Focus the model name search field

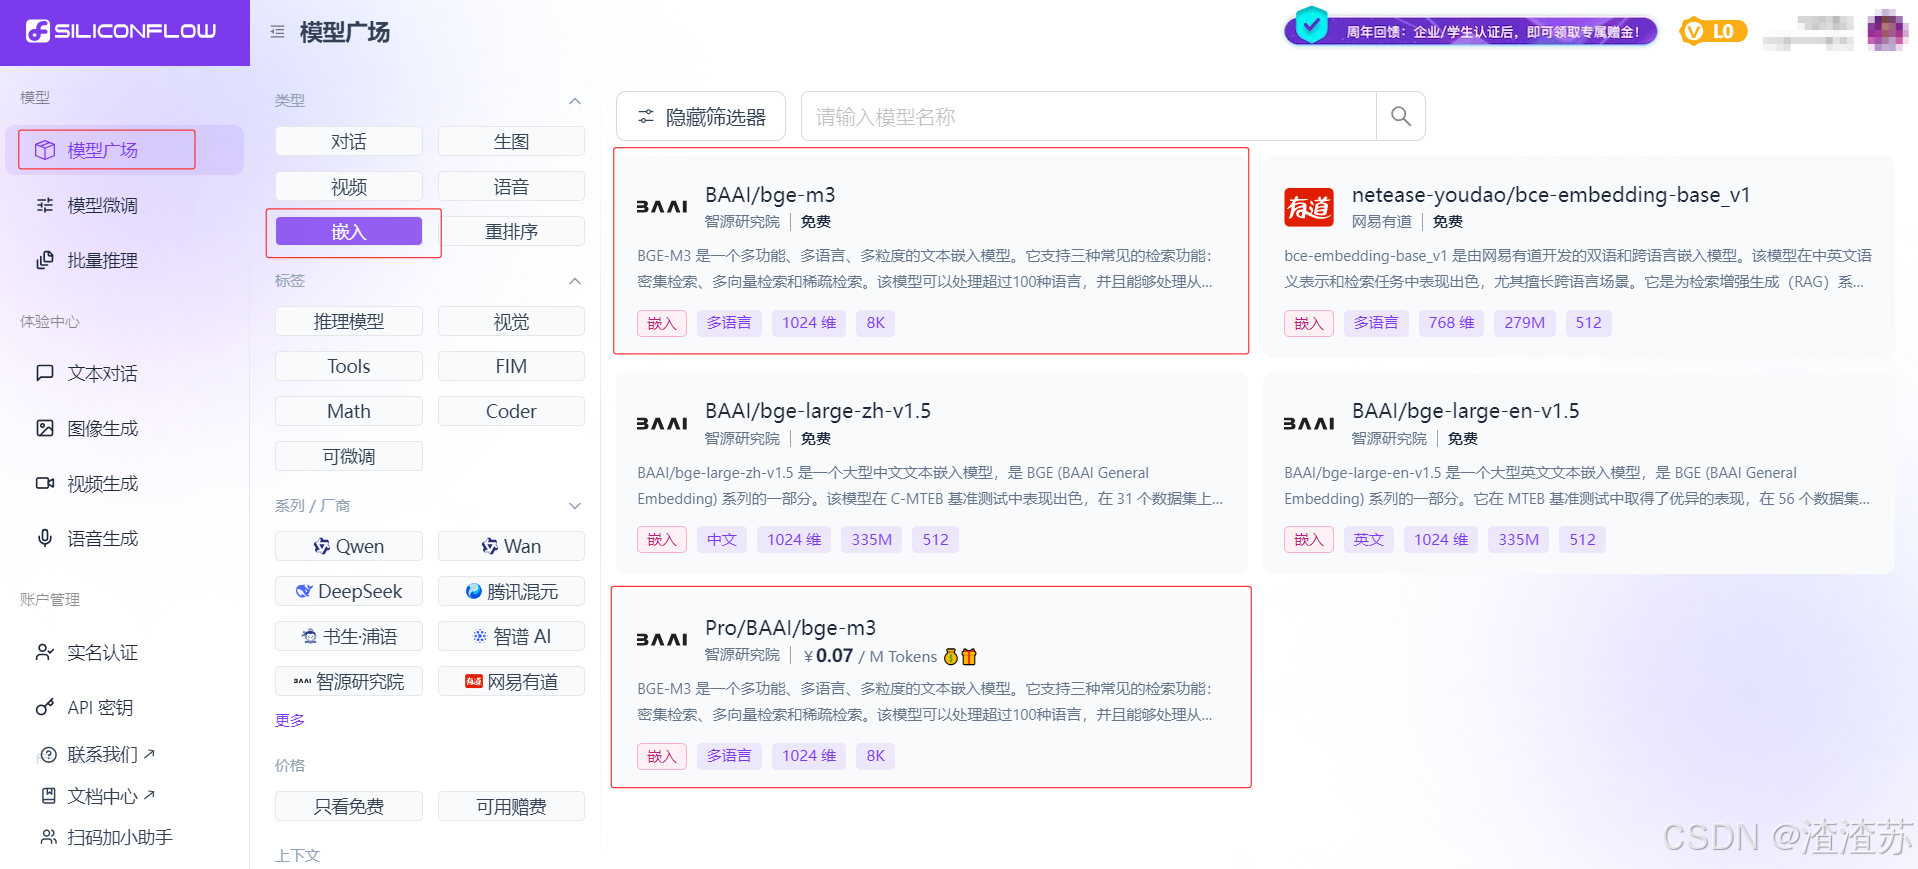tap(1089, 116)
